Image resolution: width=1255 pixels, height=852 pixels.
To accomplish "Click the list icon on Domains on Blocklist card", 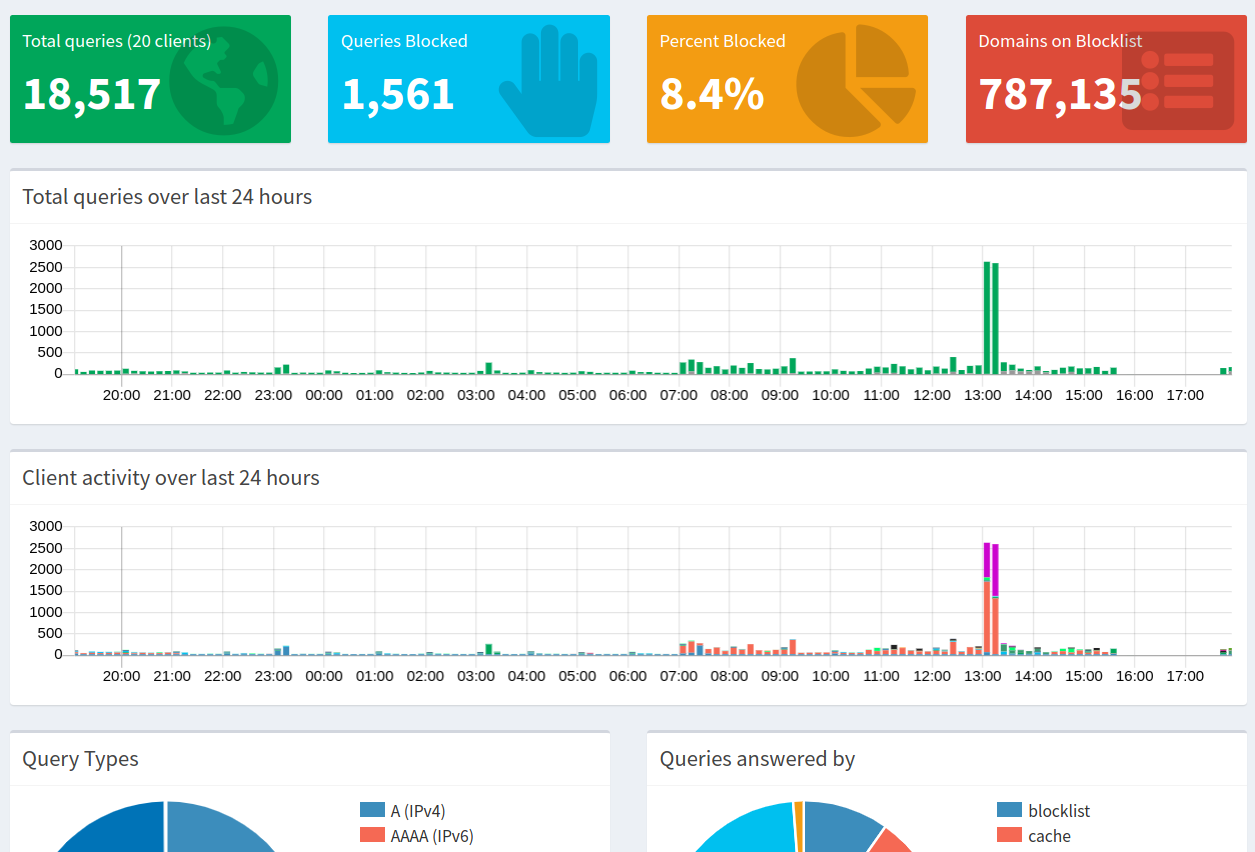I will click(x=1178, y=81).
